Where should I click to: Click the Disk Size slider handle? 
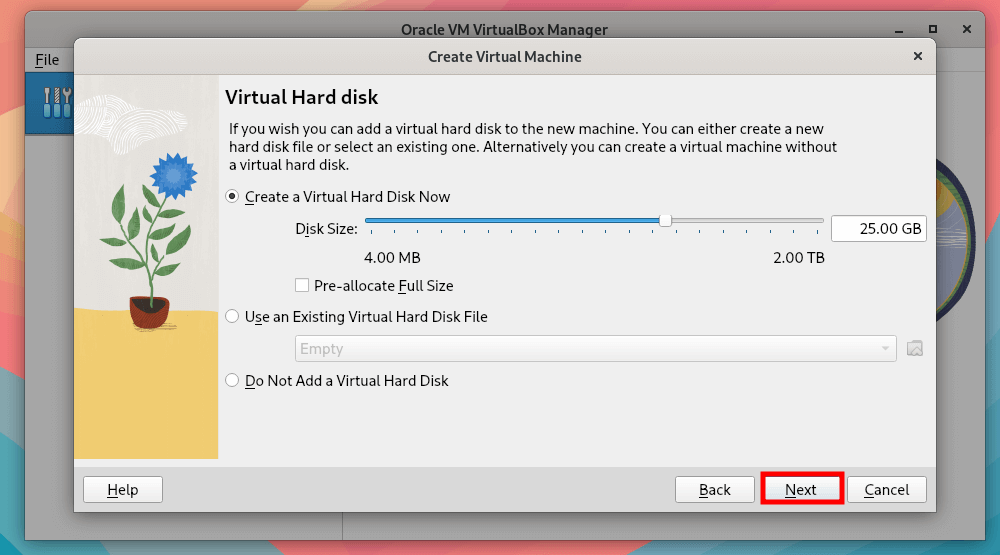pyautogui.click(x=665, y=221)
